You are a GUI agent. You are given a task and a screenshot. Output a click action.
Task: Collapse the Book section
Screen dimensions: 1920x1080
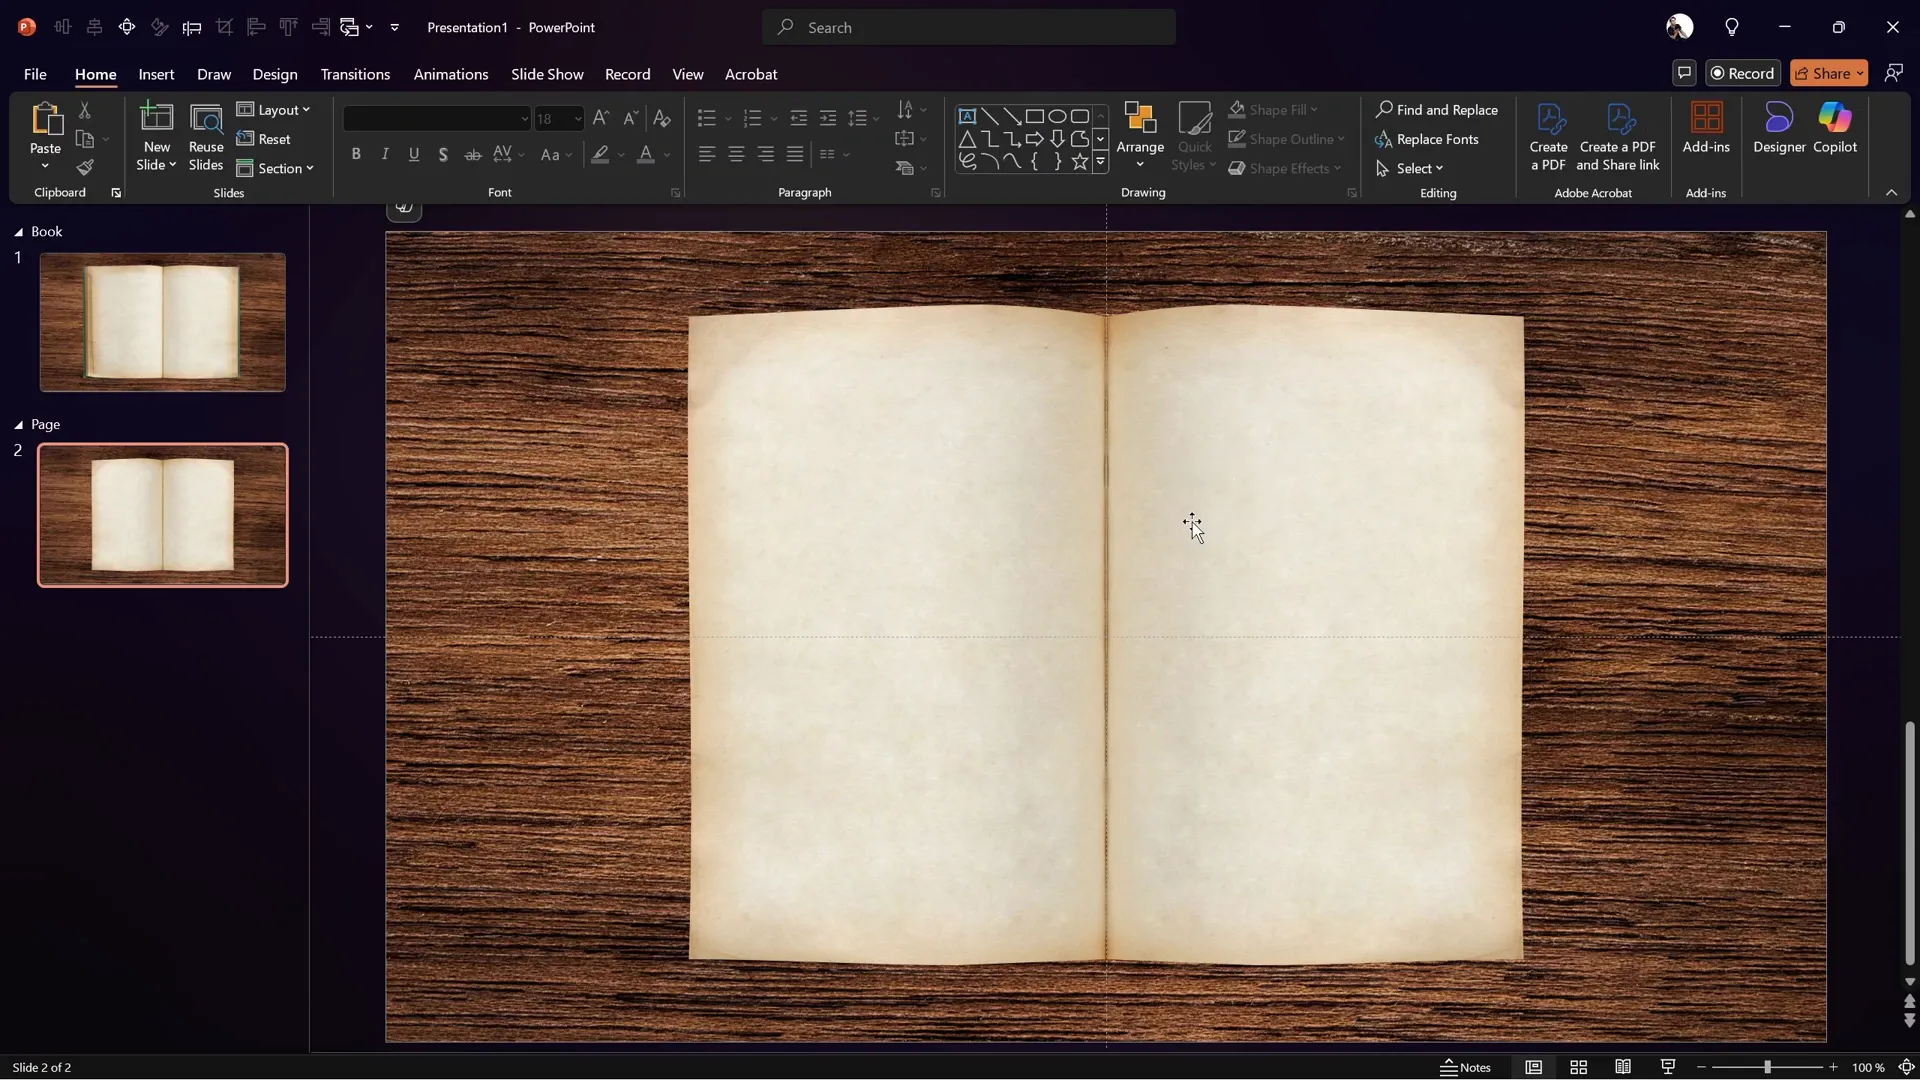click(18, 232)
